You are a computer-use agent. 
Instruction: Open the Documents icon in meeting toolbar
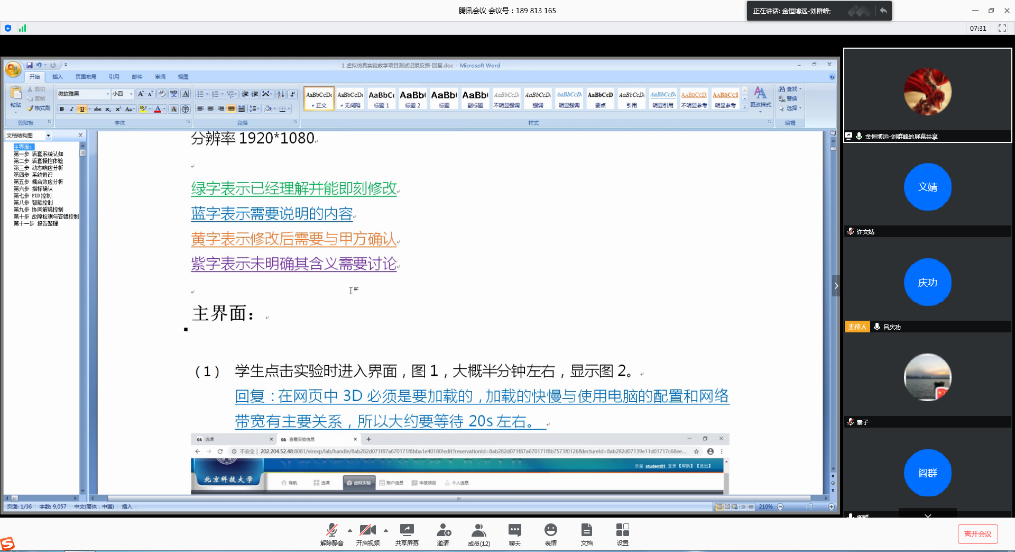pyautogui.click(x=586, y=532)
